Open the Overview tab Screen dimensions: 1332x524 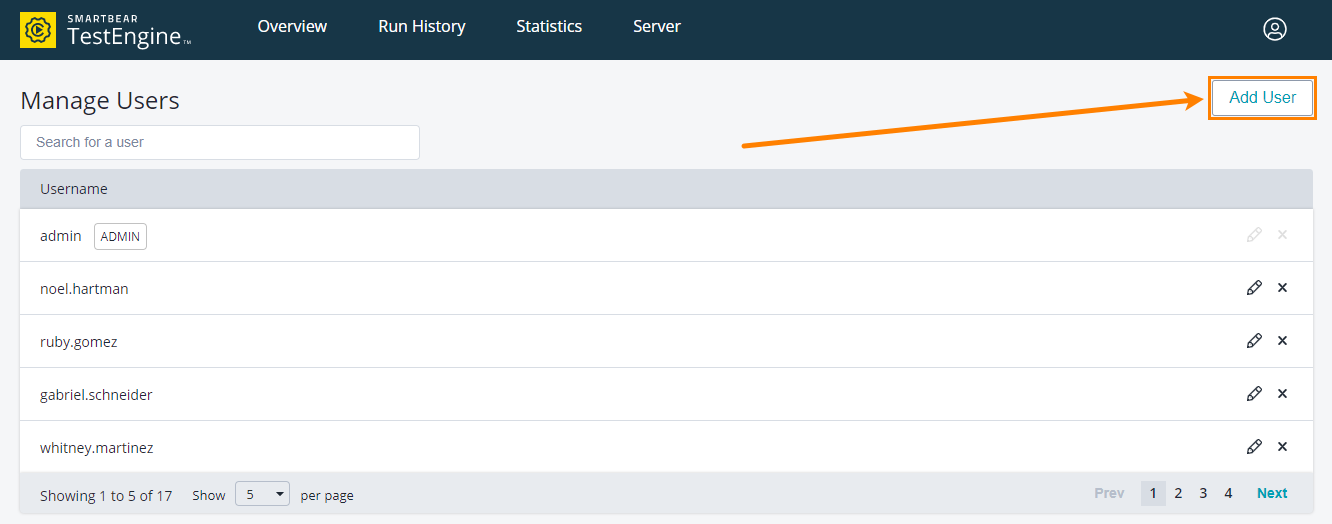[x=292, y=27]
